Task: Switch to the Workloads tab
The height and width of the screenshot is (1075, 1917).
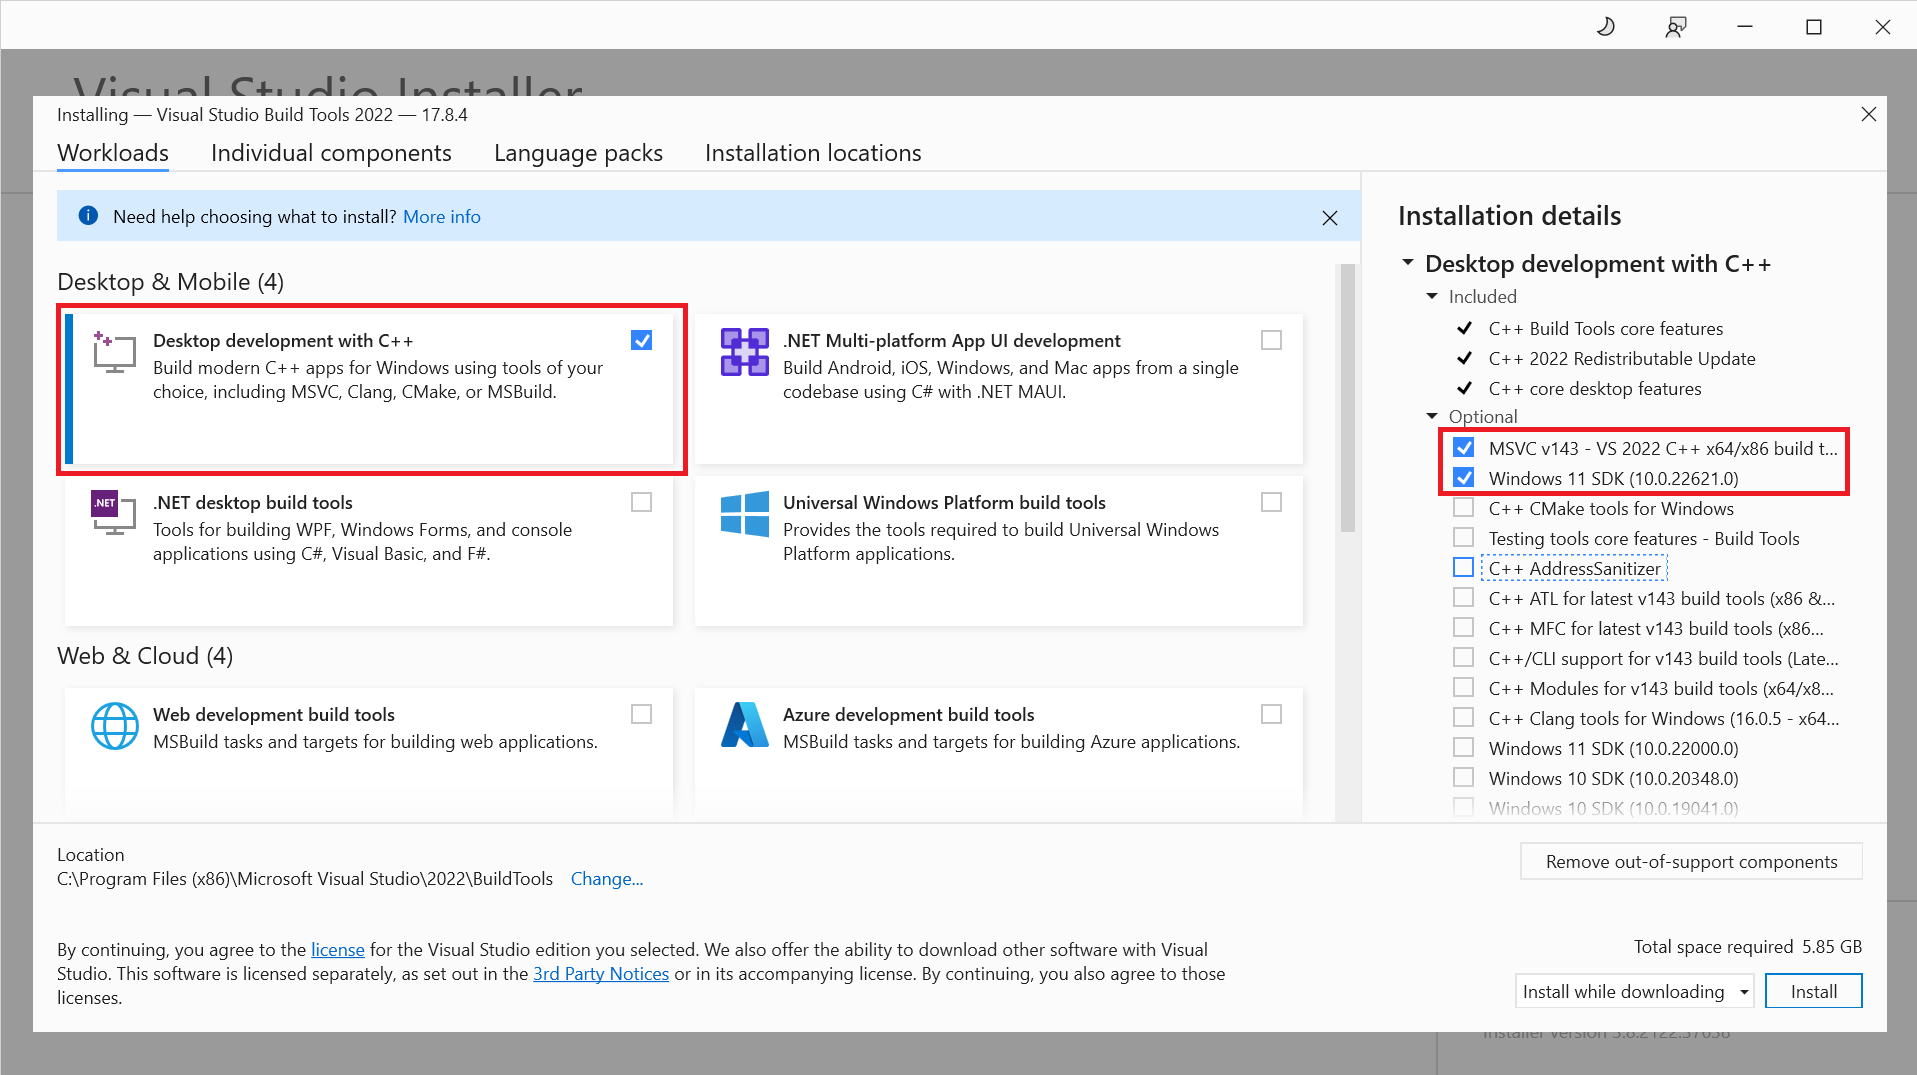Action: coord(113,153)
